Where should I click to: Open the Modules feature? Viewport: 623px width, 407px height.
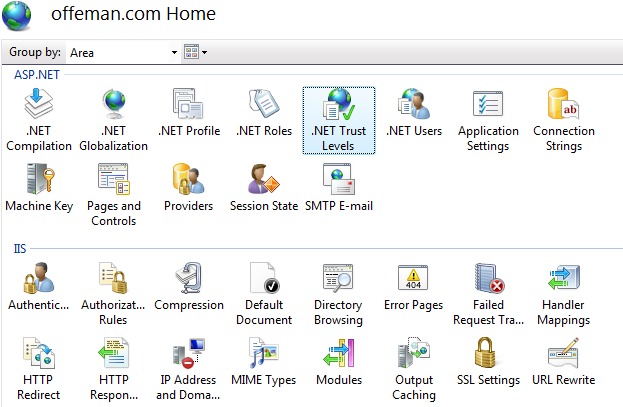click(x=339, y=362)
